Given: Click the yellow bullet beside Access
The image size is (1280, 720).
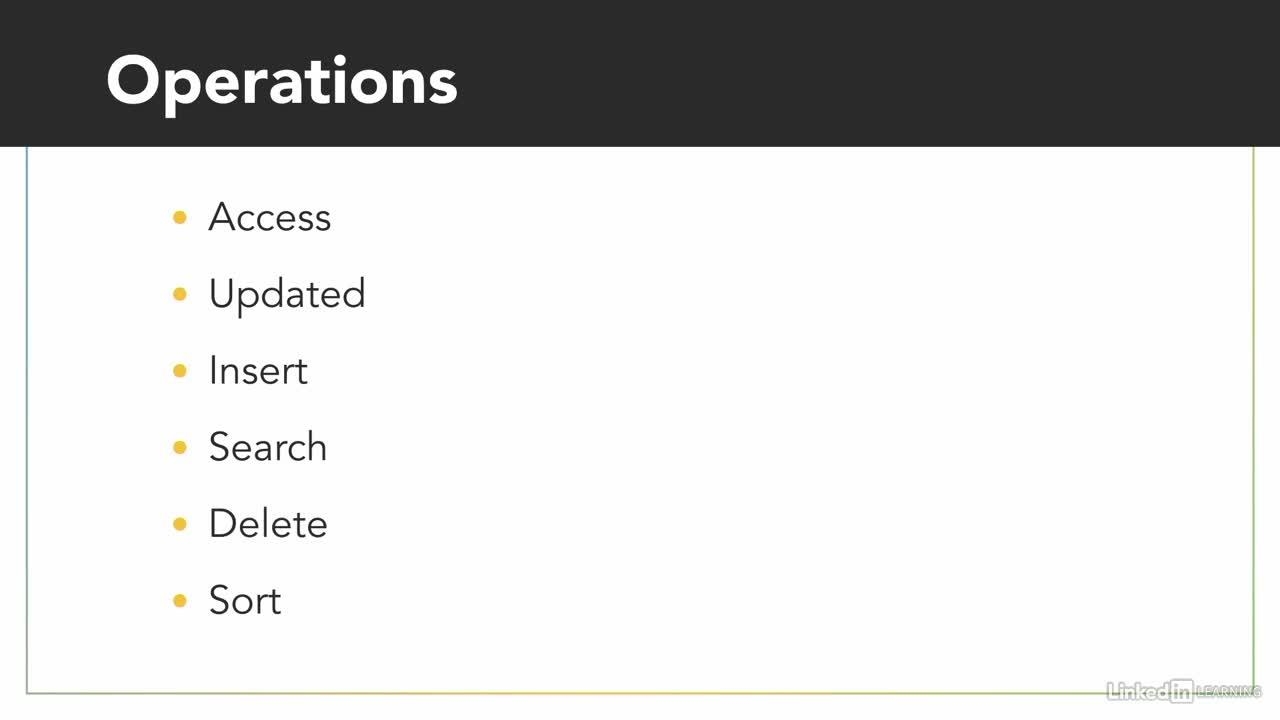Looking at the screenshot, I should coord(180,217).
